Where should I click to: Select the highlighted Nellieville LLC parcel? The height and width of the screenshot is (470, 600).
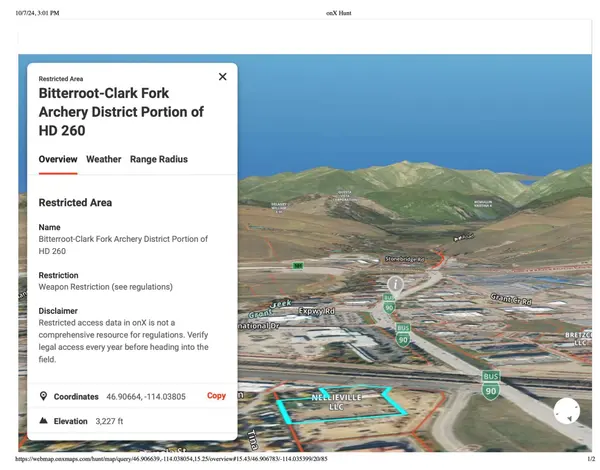coord(335,403)
